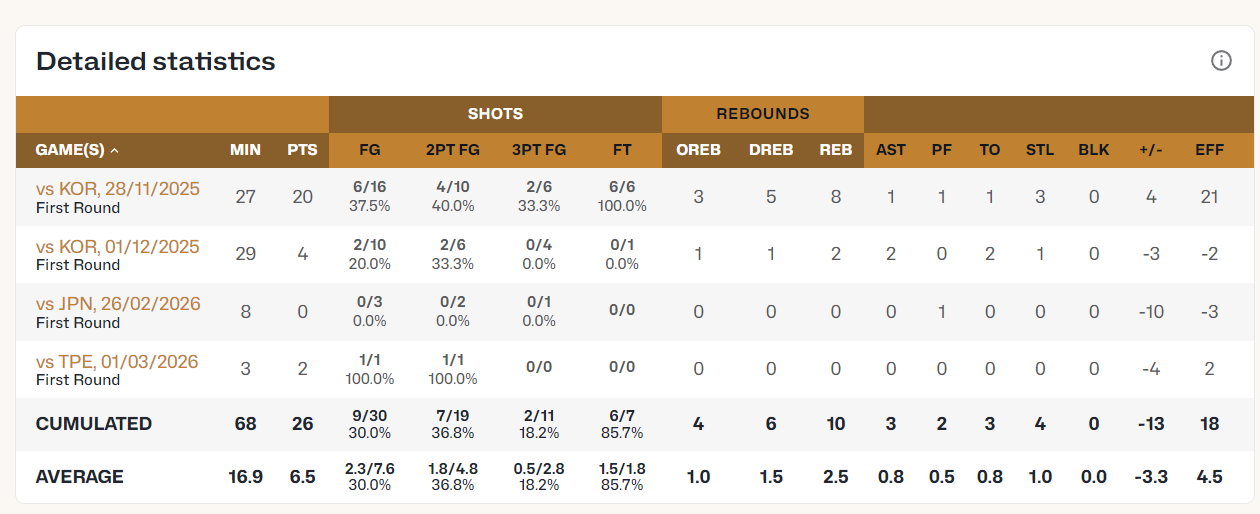Sort by FT column header
This screenshot has width=1260, height=514.
pos(622,150)
